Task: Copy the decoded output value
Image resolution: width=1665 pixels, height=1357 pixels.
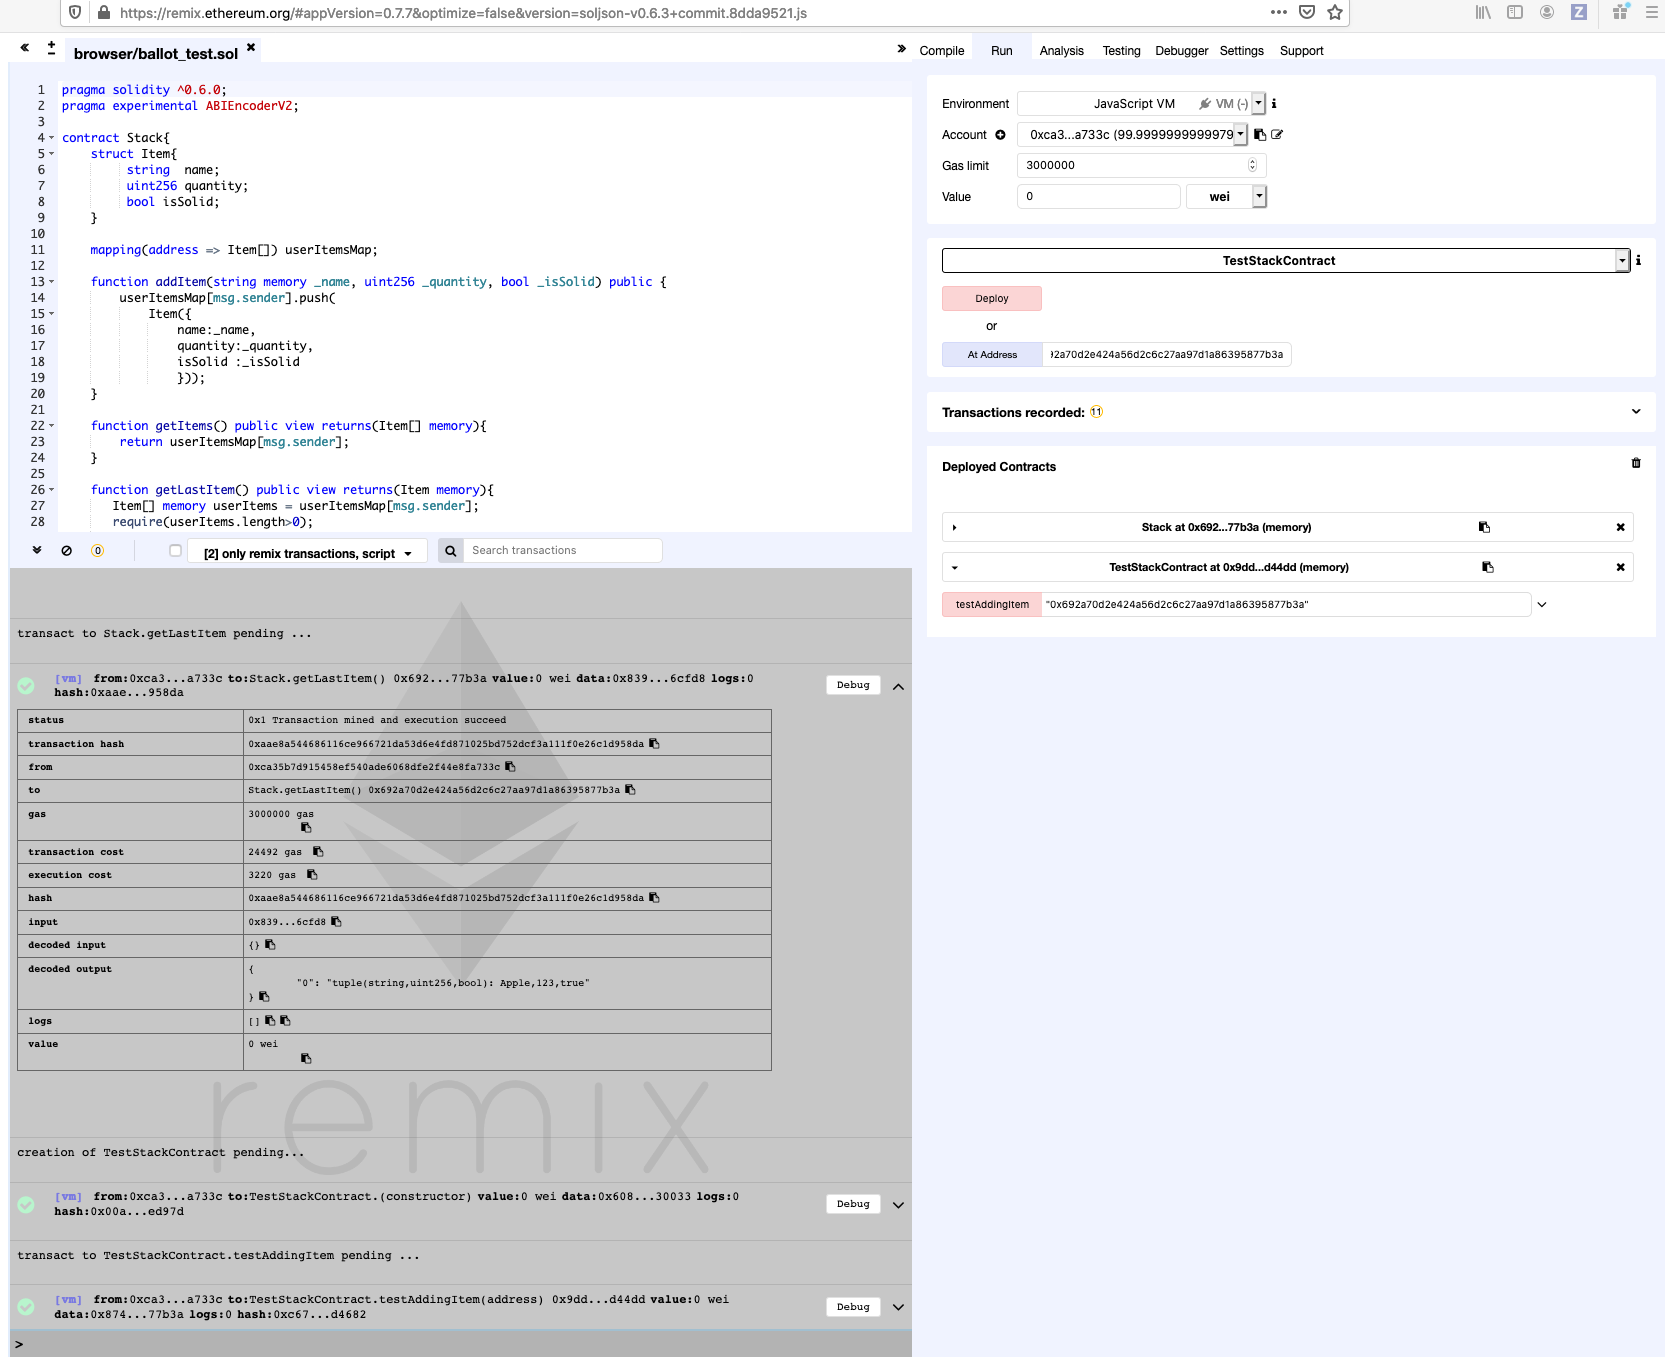Action: pyautogui.click(x=264, y=997)
